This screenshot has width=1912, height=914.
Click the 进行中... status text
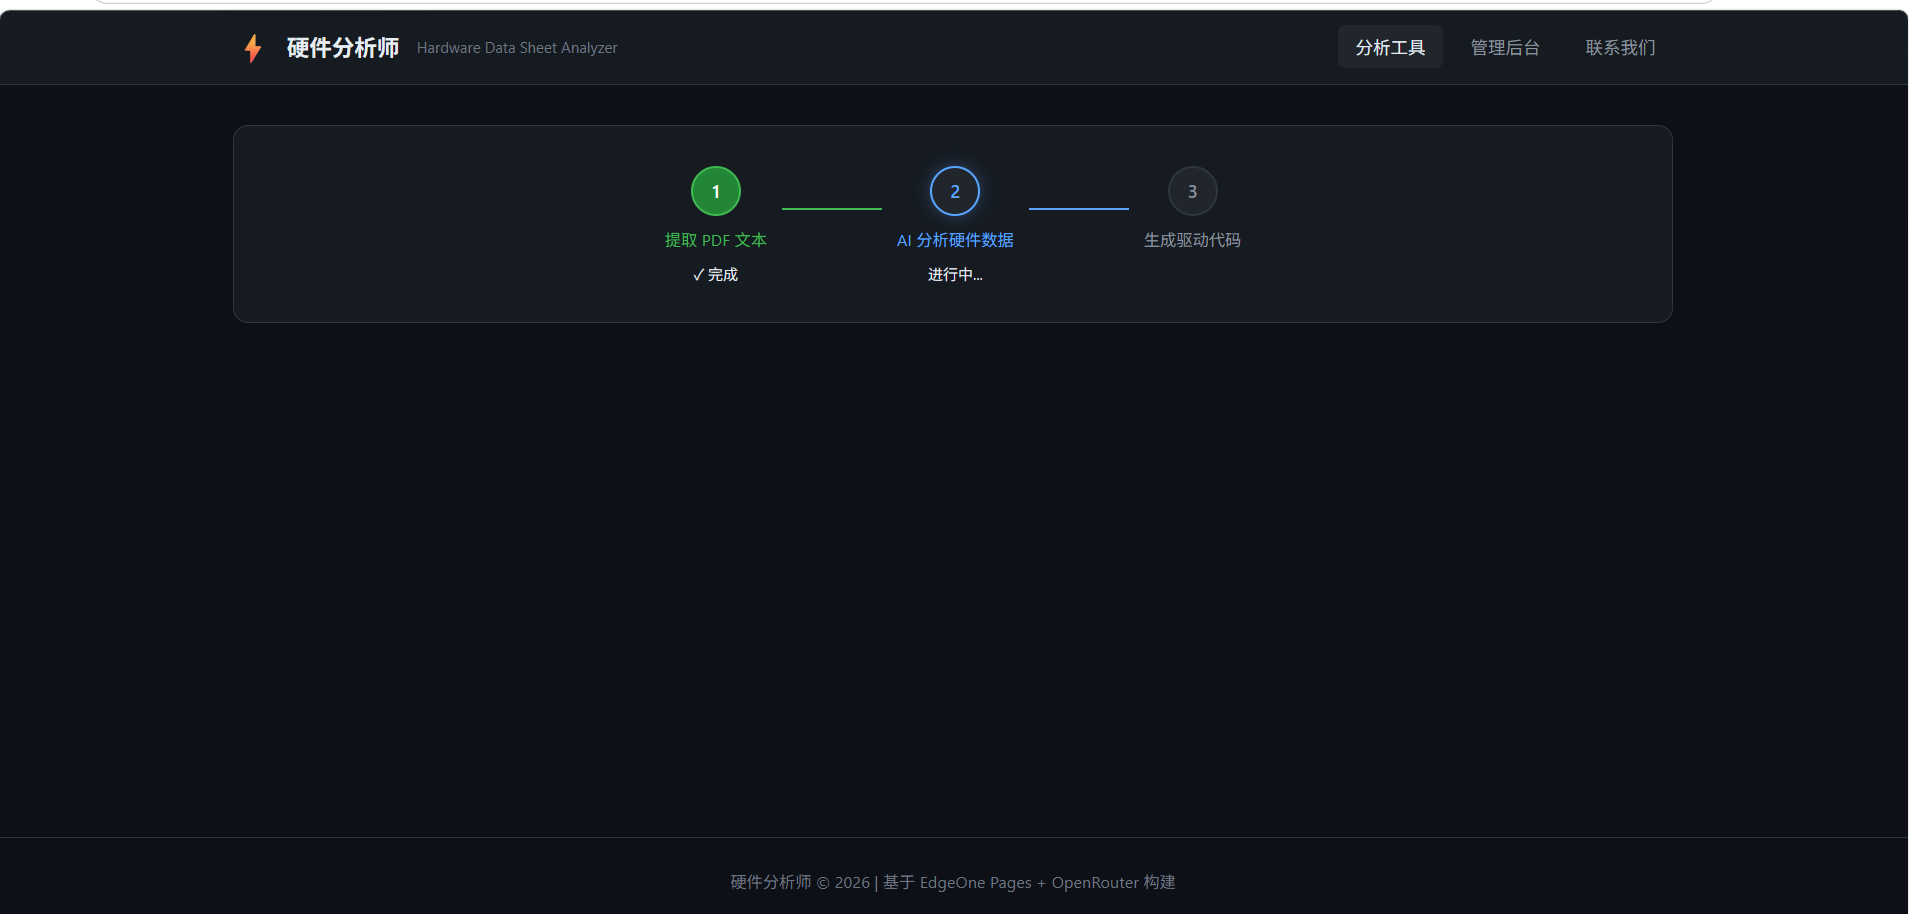click(x=955, y=275)
